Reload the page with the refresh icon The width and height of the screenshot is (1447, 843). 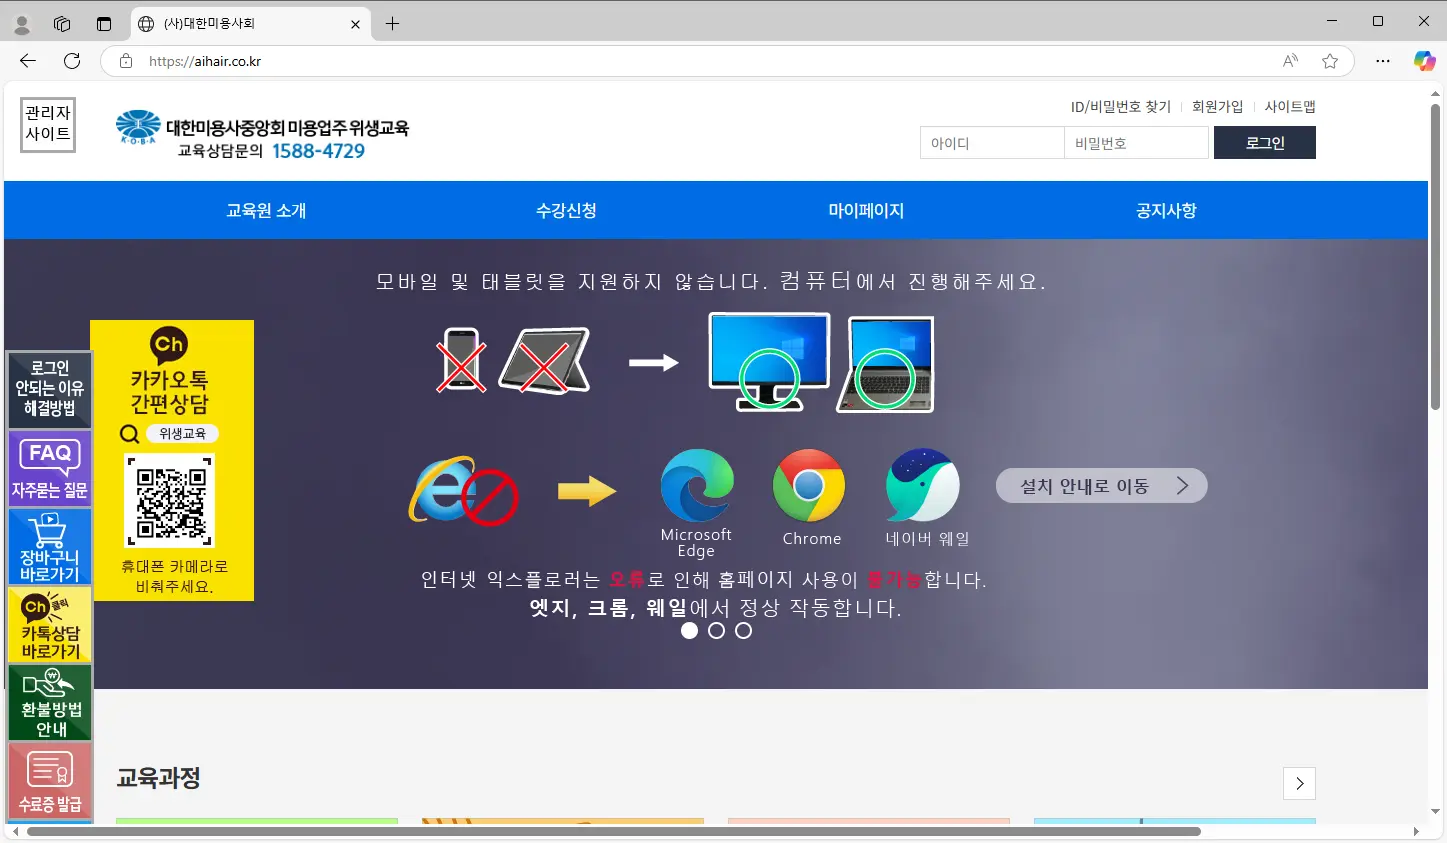pyautogui.click(x=70, y=61)
